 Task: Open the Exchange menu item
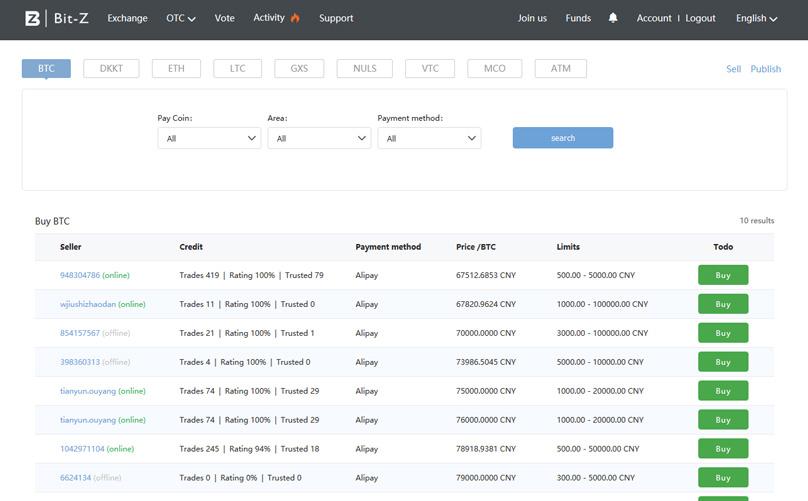pyautogui.click(x=127, y=18)
